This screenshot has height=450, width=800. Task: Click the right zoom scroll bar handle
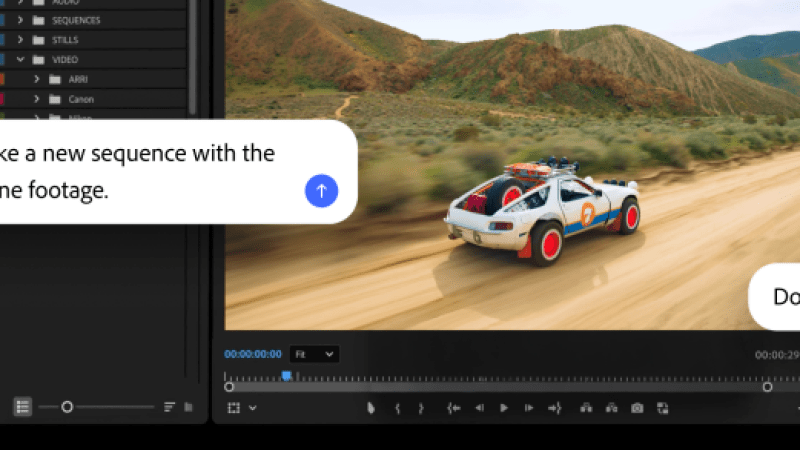tap(767, 387)
